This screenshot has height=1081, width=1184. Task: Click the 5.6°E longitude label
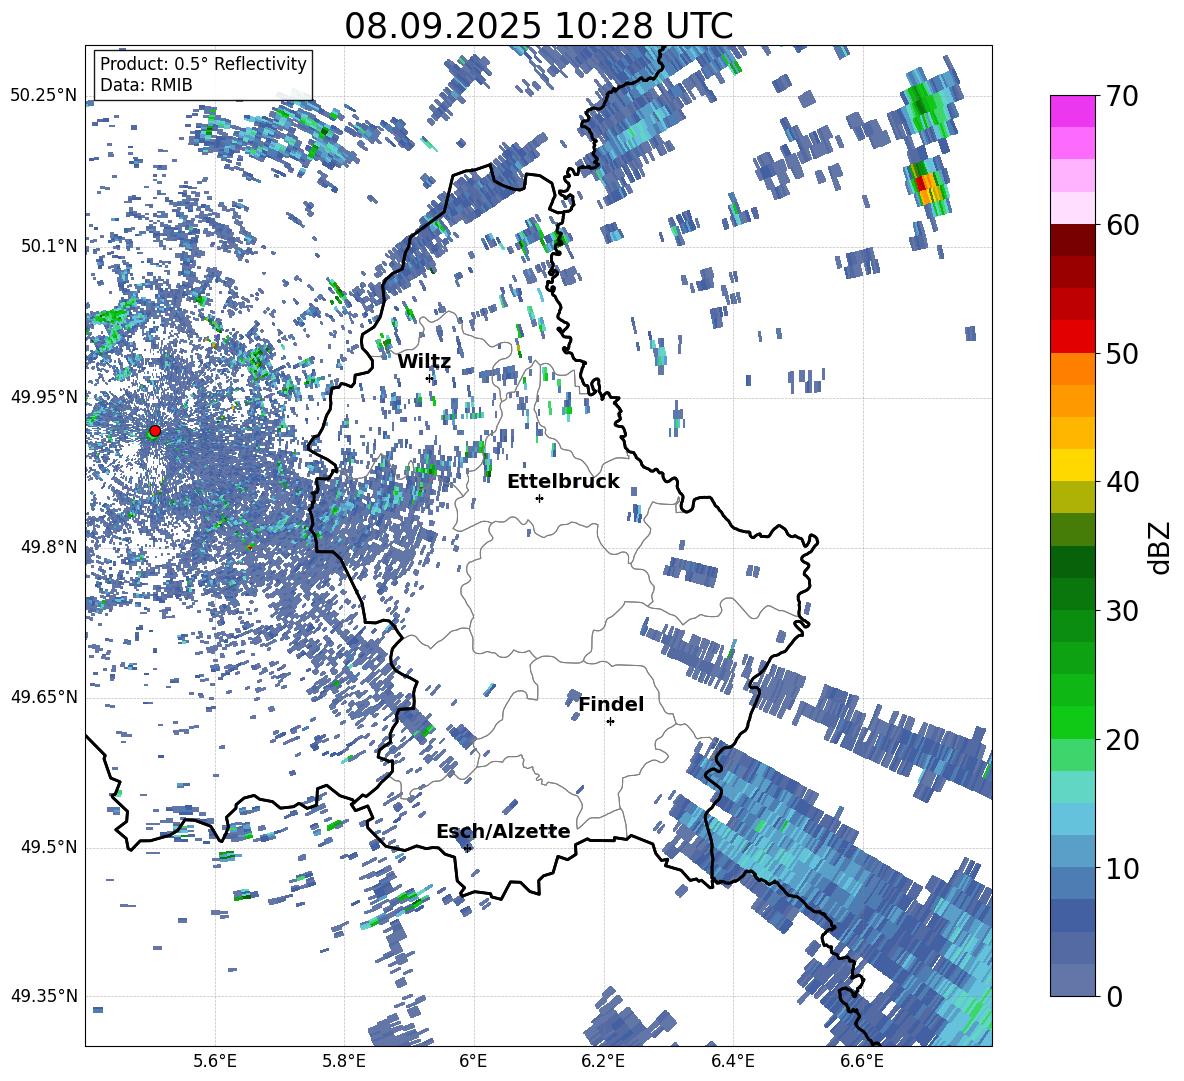click(215, 1061)
